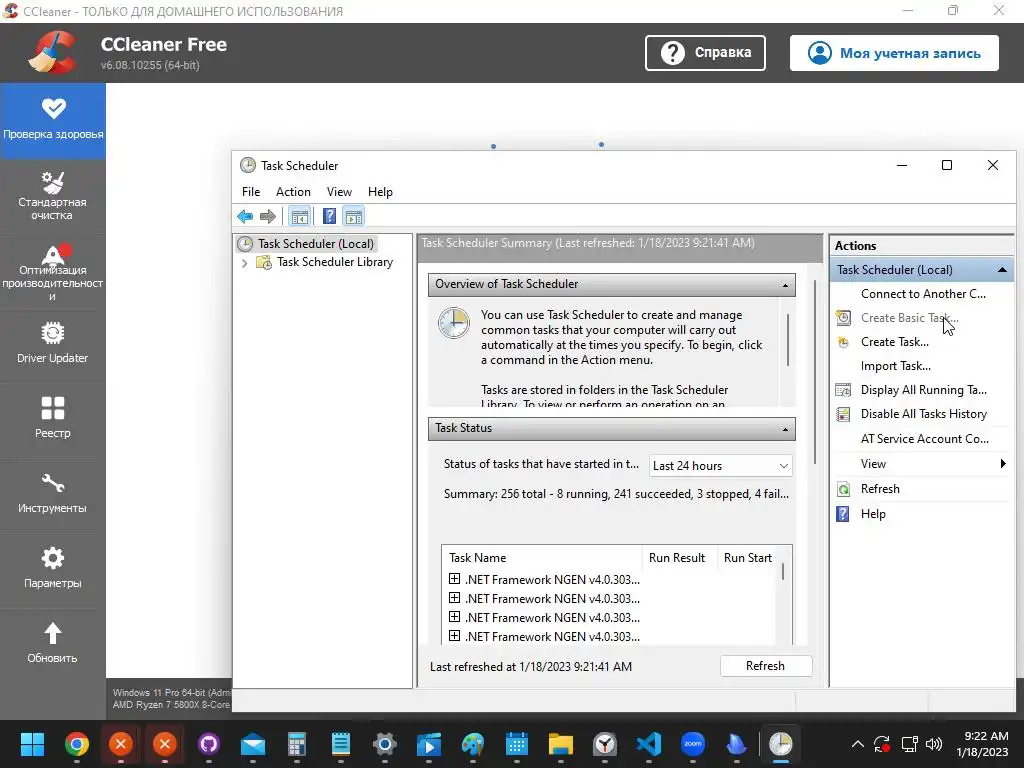Click Справка help button in CCleaner
Image resolution: width=1024 pixels, height=768 pixels.
point(705,53)
